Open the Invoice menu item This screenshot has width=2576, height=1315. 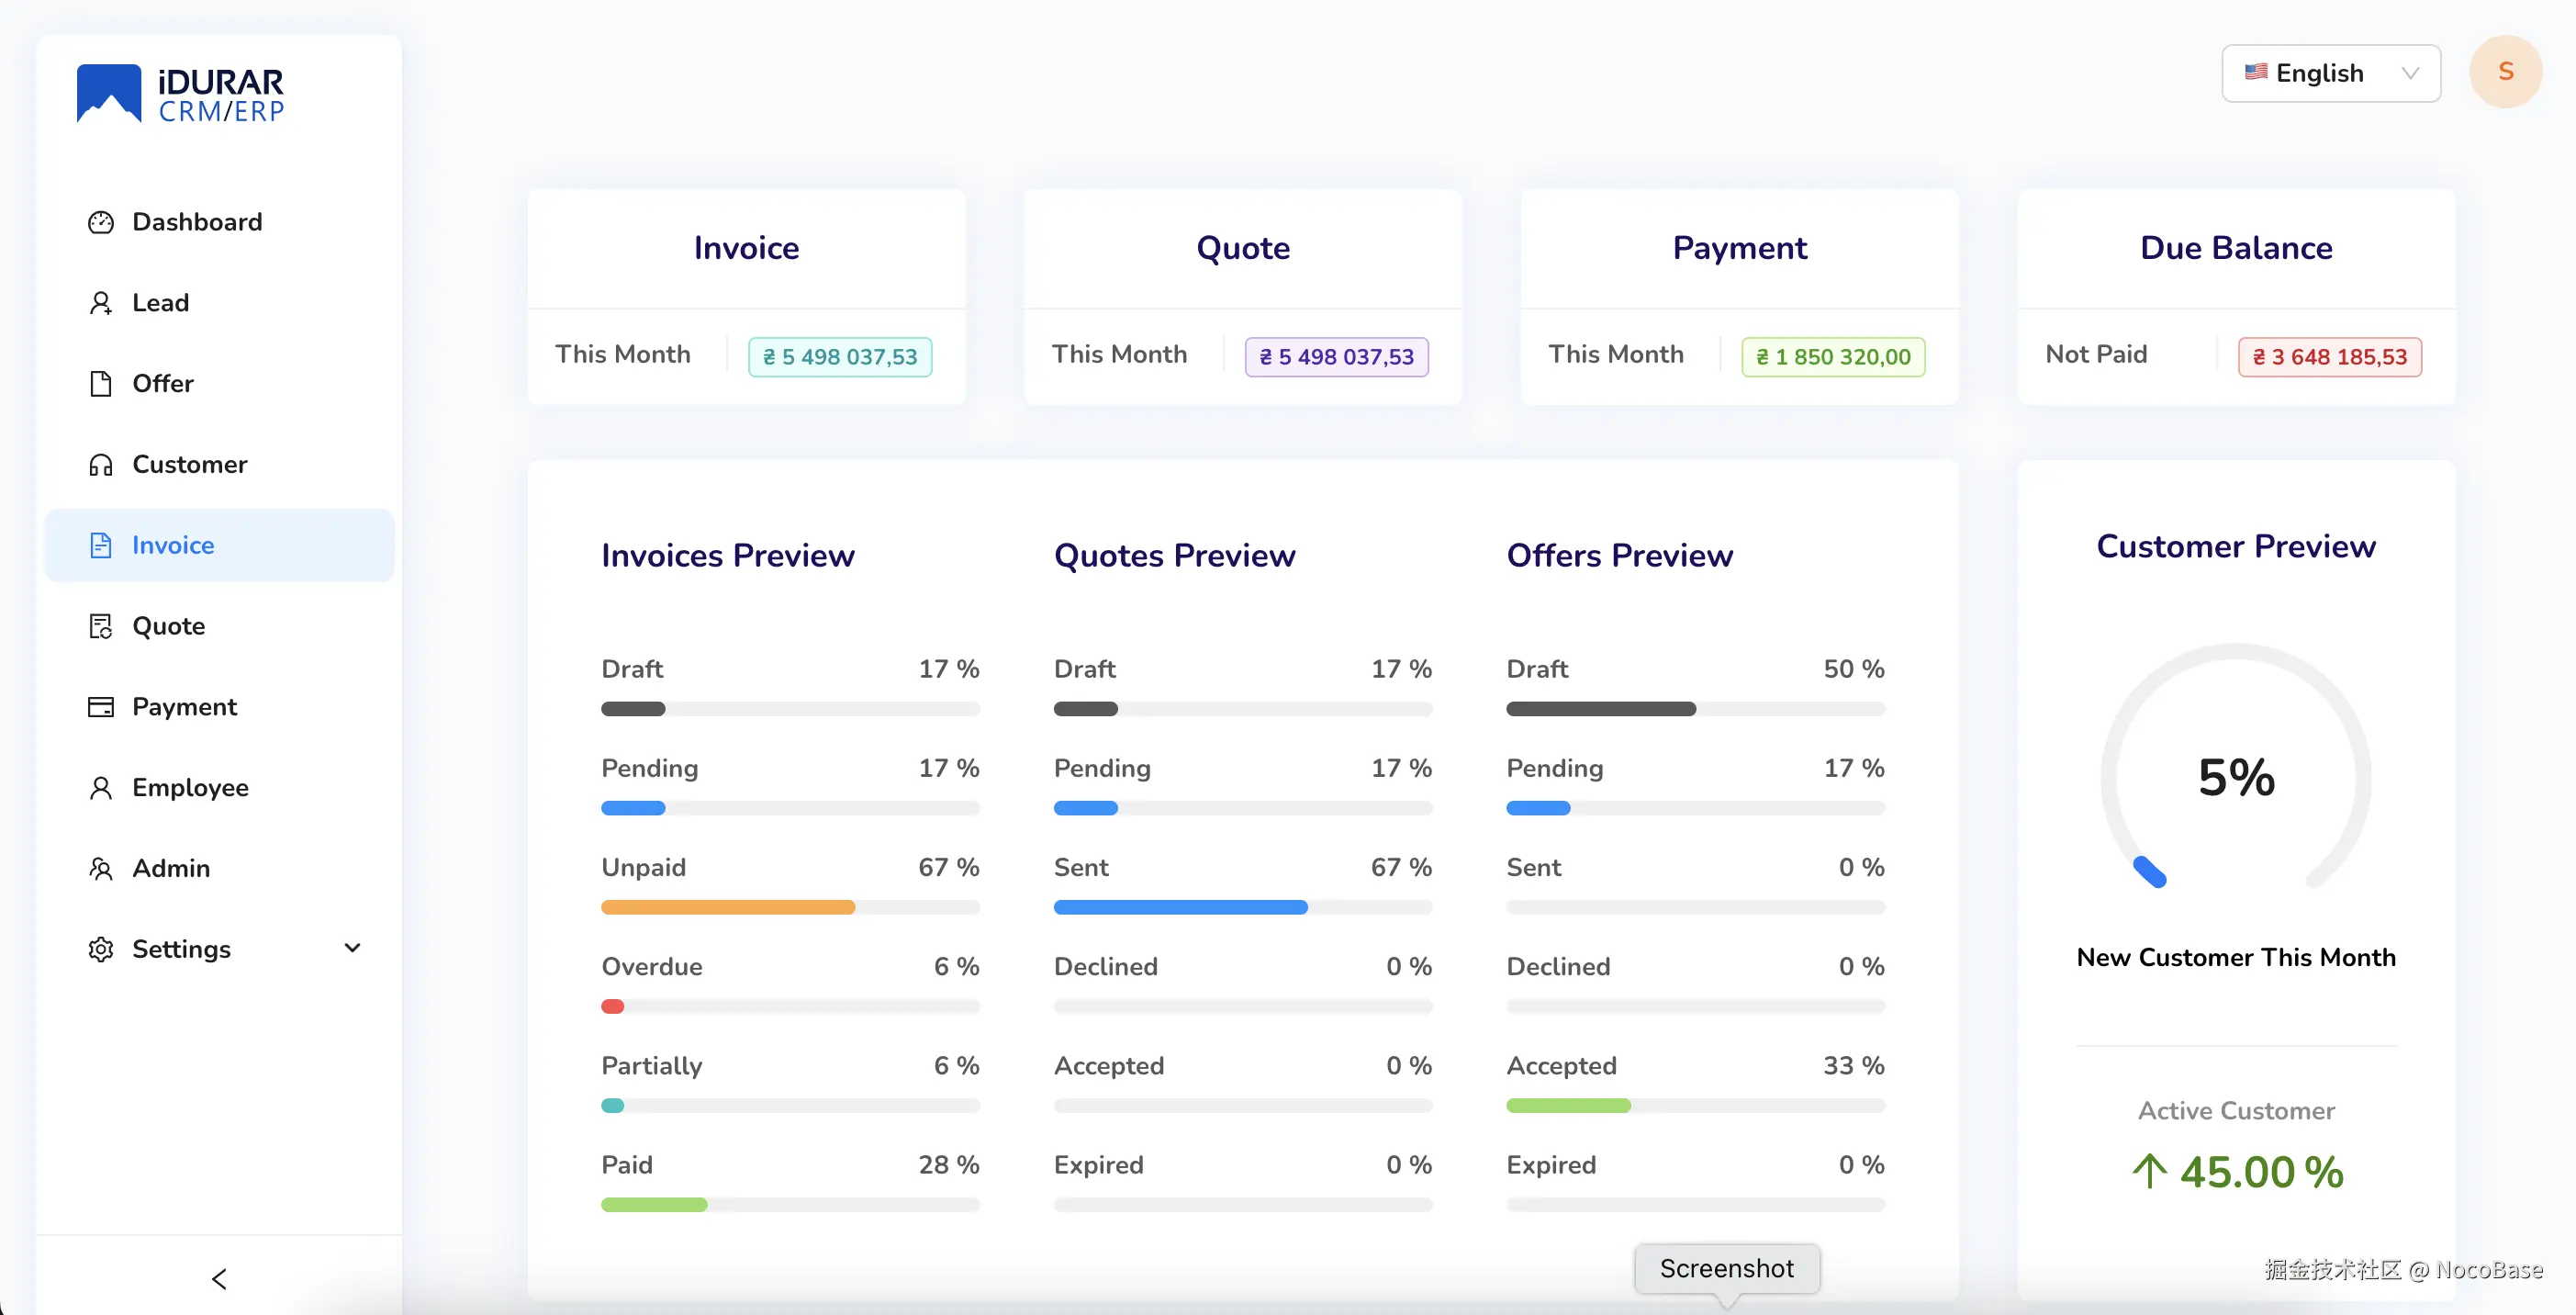pos(173,545)
